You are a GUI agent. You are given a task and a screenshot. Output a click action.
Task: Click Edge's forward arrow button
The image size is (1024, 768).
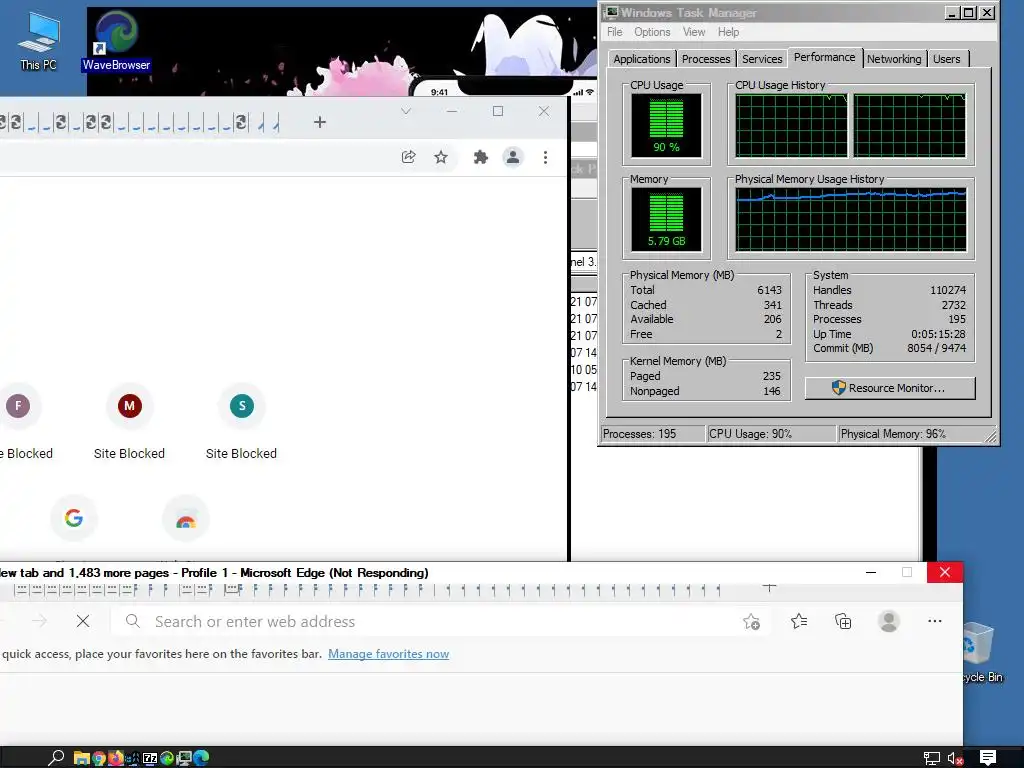pyautogui.click(x=39, y=621)
